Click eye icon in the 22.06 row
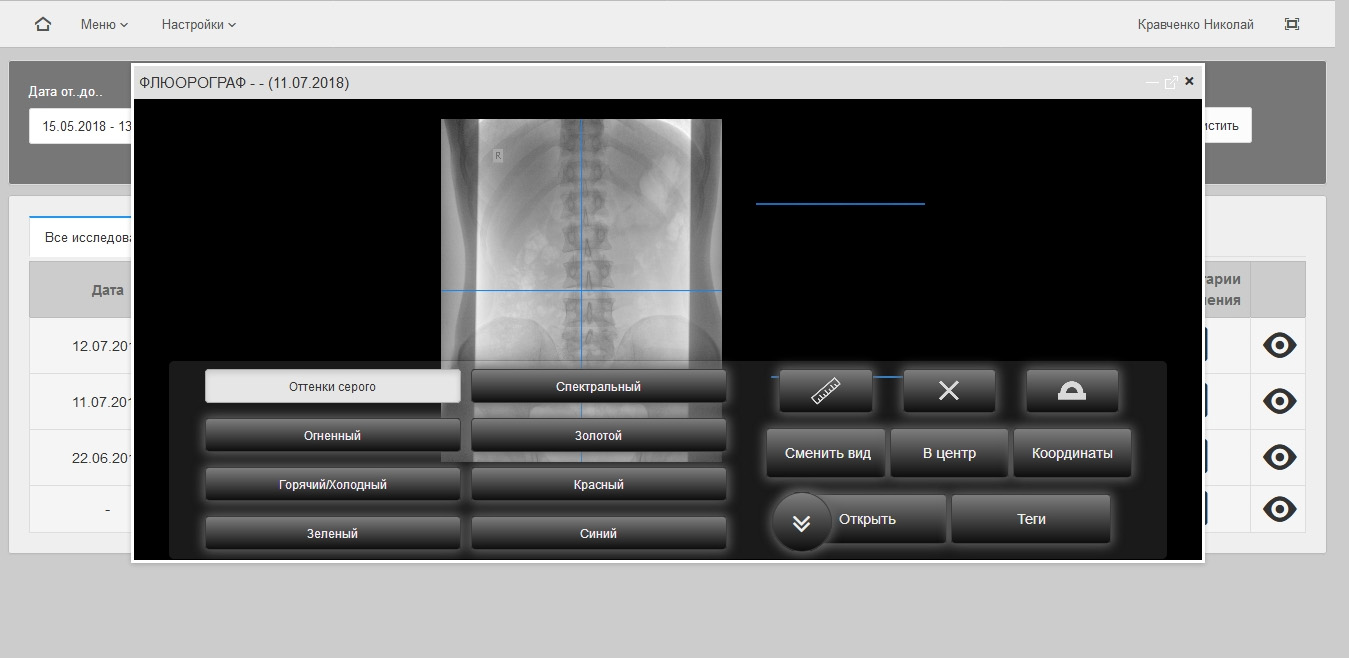The image size is (1349, 658). click(1279, 457)
